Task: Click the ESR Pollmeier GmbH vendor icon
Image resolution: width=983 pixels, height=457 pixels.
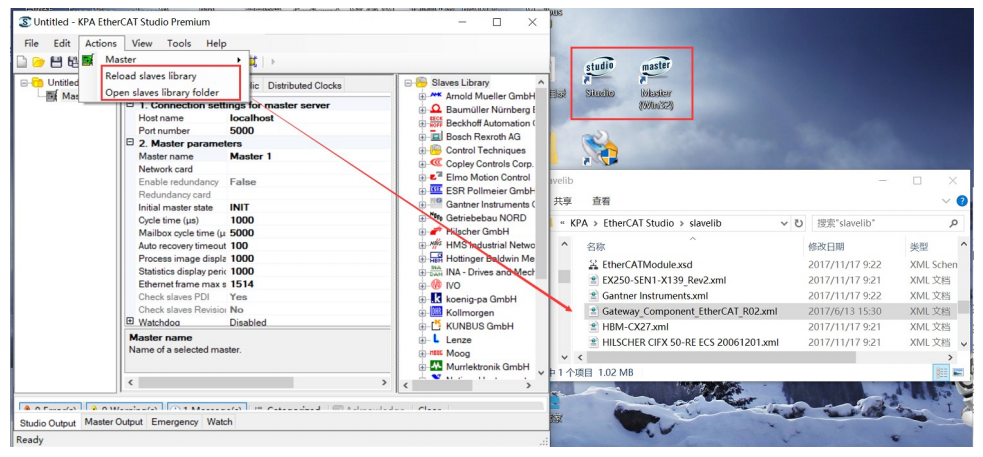Action: click(436, 191)
